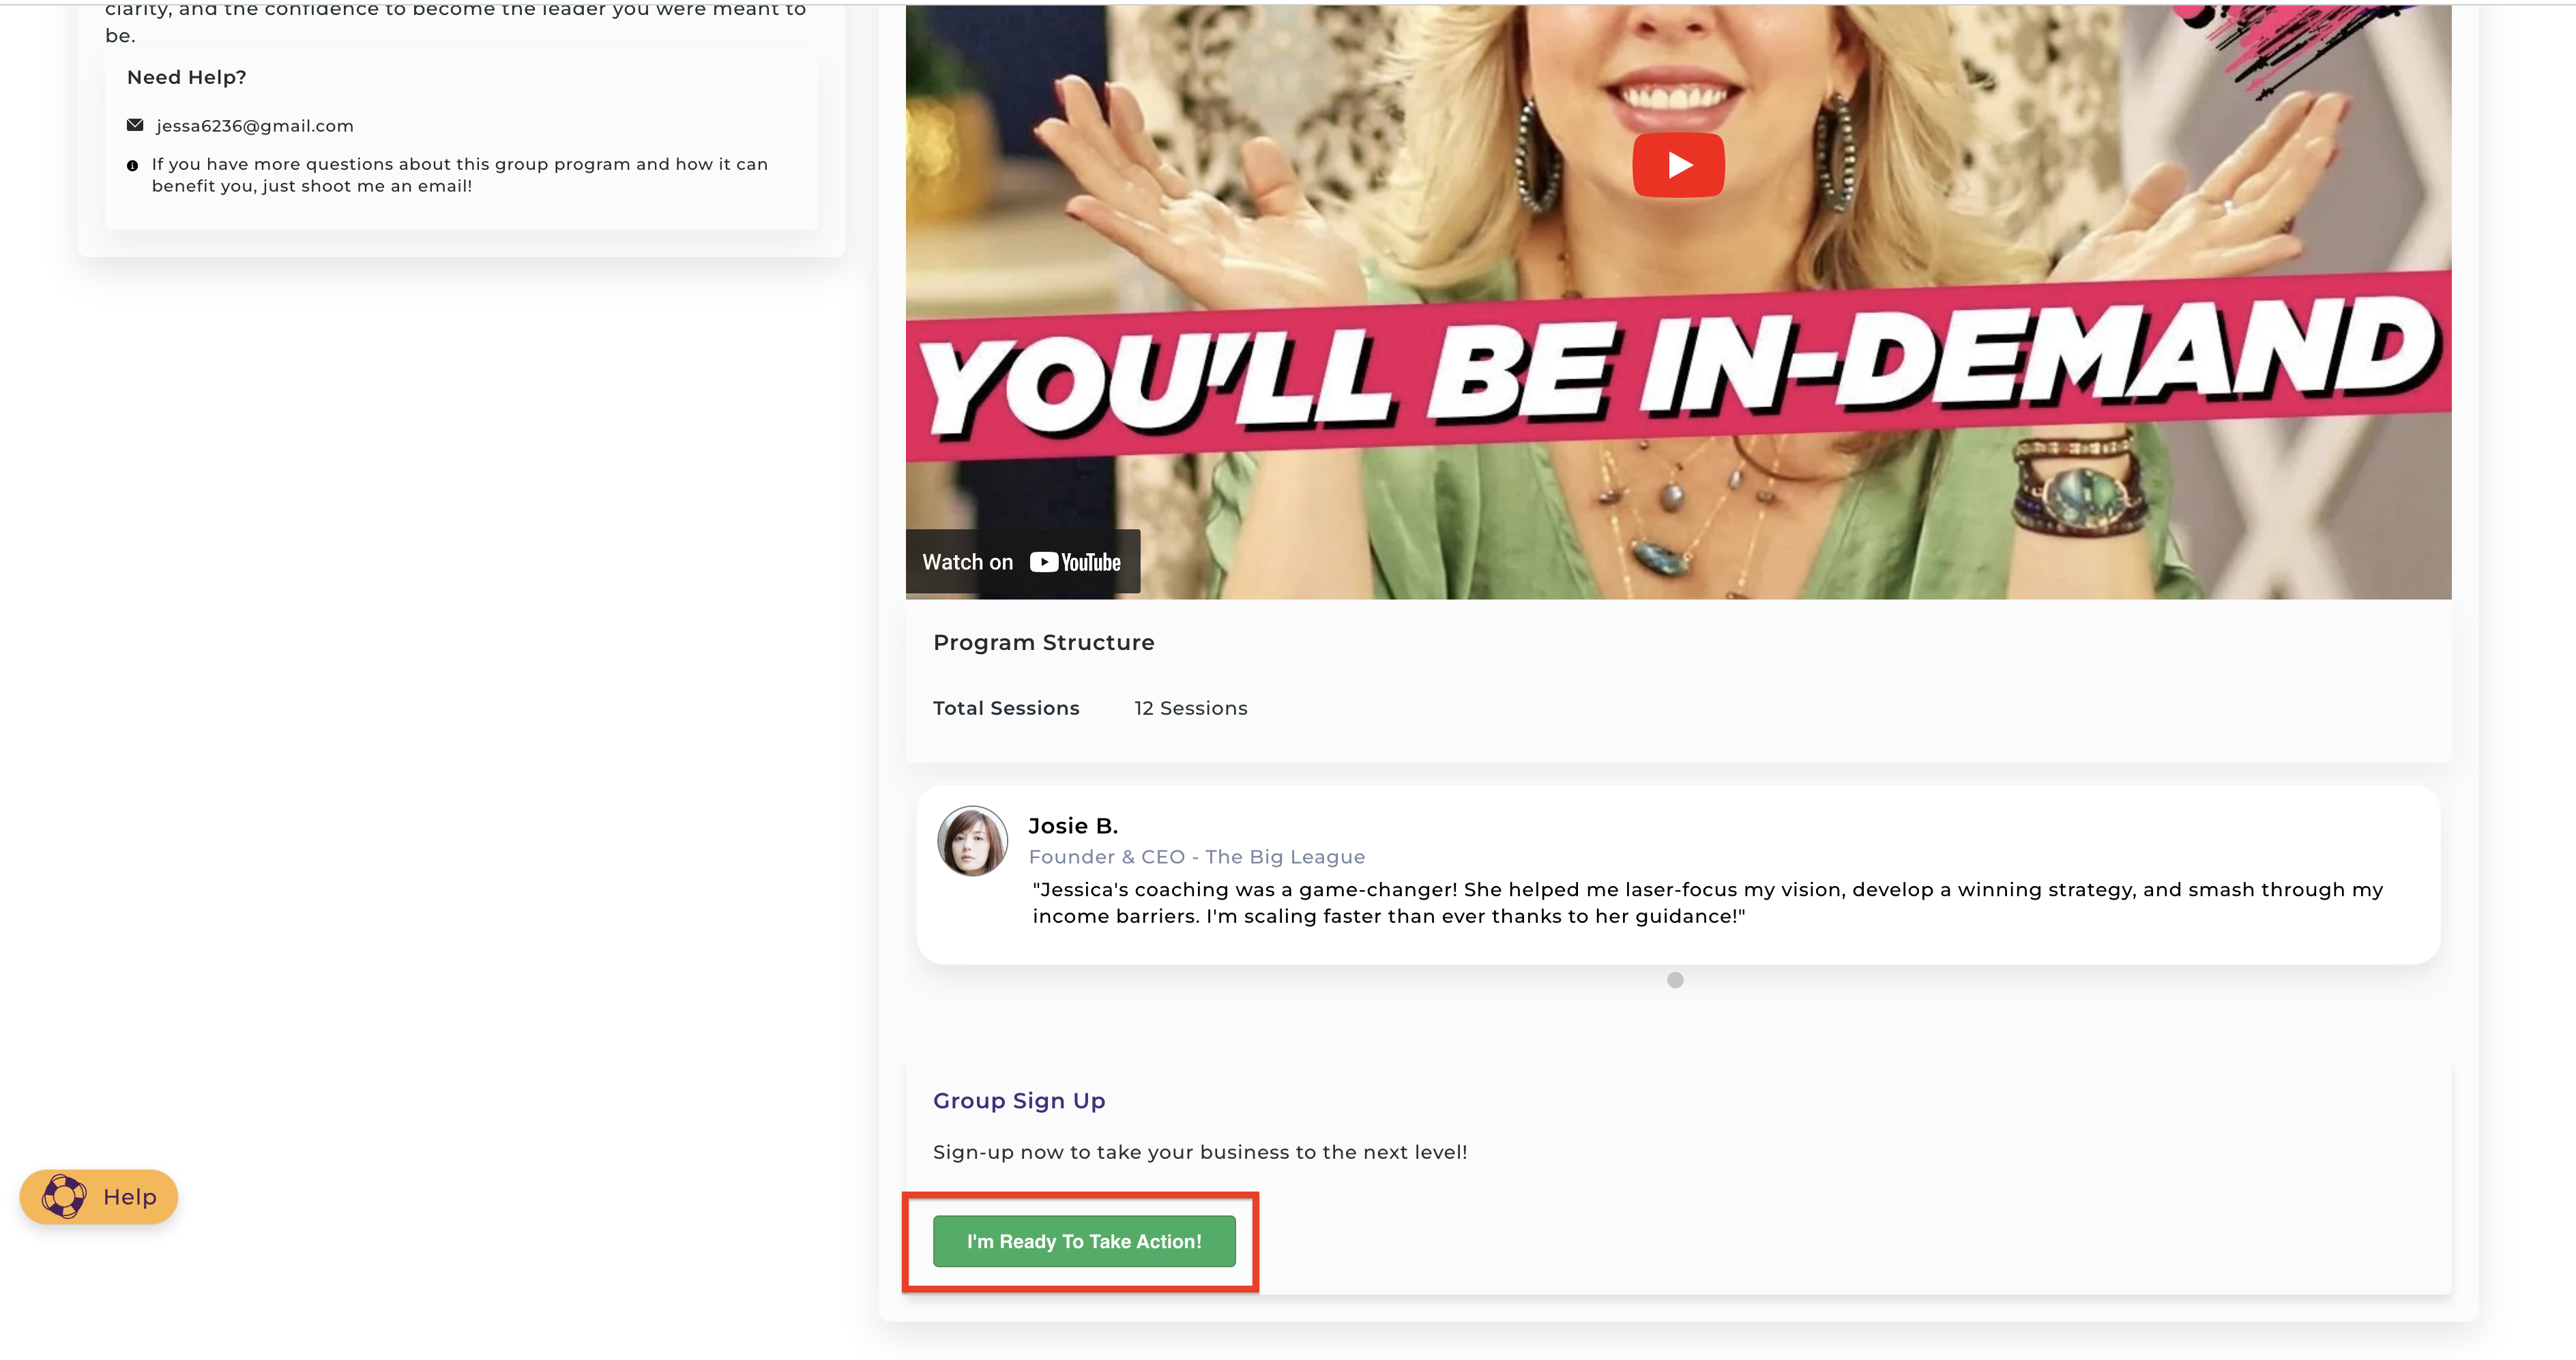Click the 12 Sessions value
This screenshot has height=1360, width=2576.
(1190, 708)
